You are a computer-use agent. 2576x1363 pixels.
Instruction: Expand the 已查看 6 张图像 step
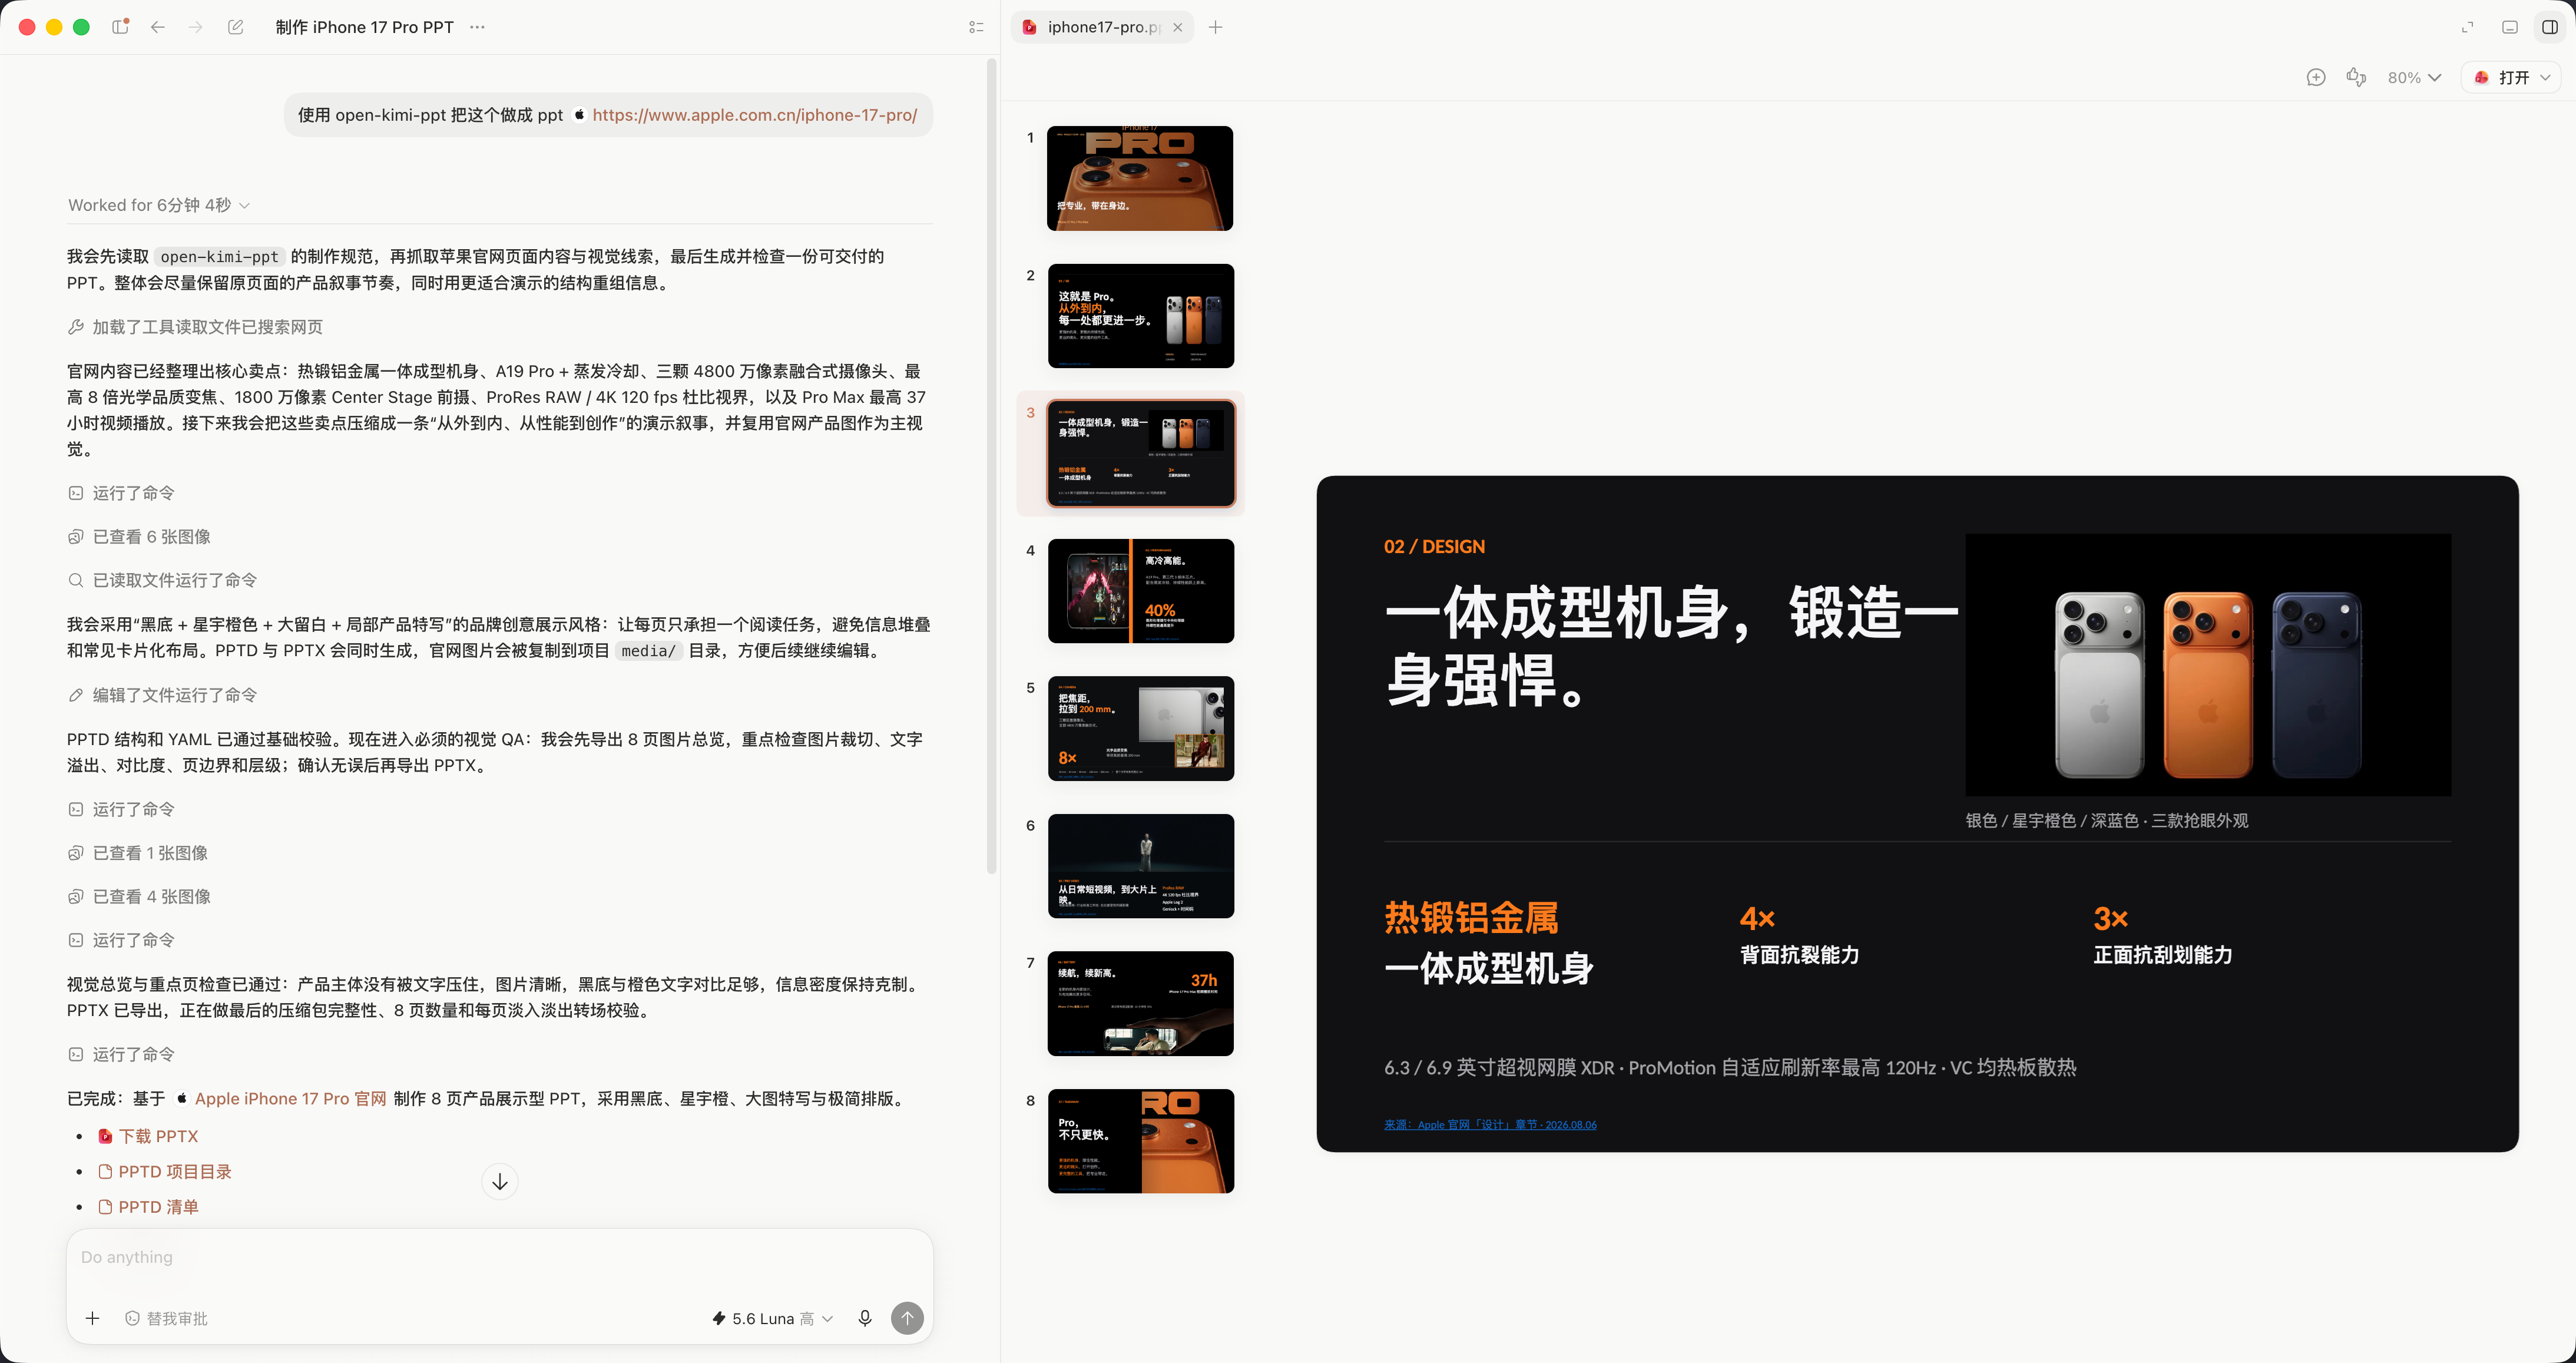[x=139, y=537]
